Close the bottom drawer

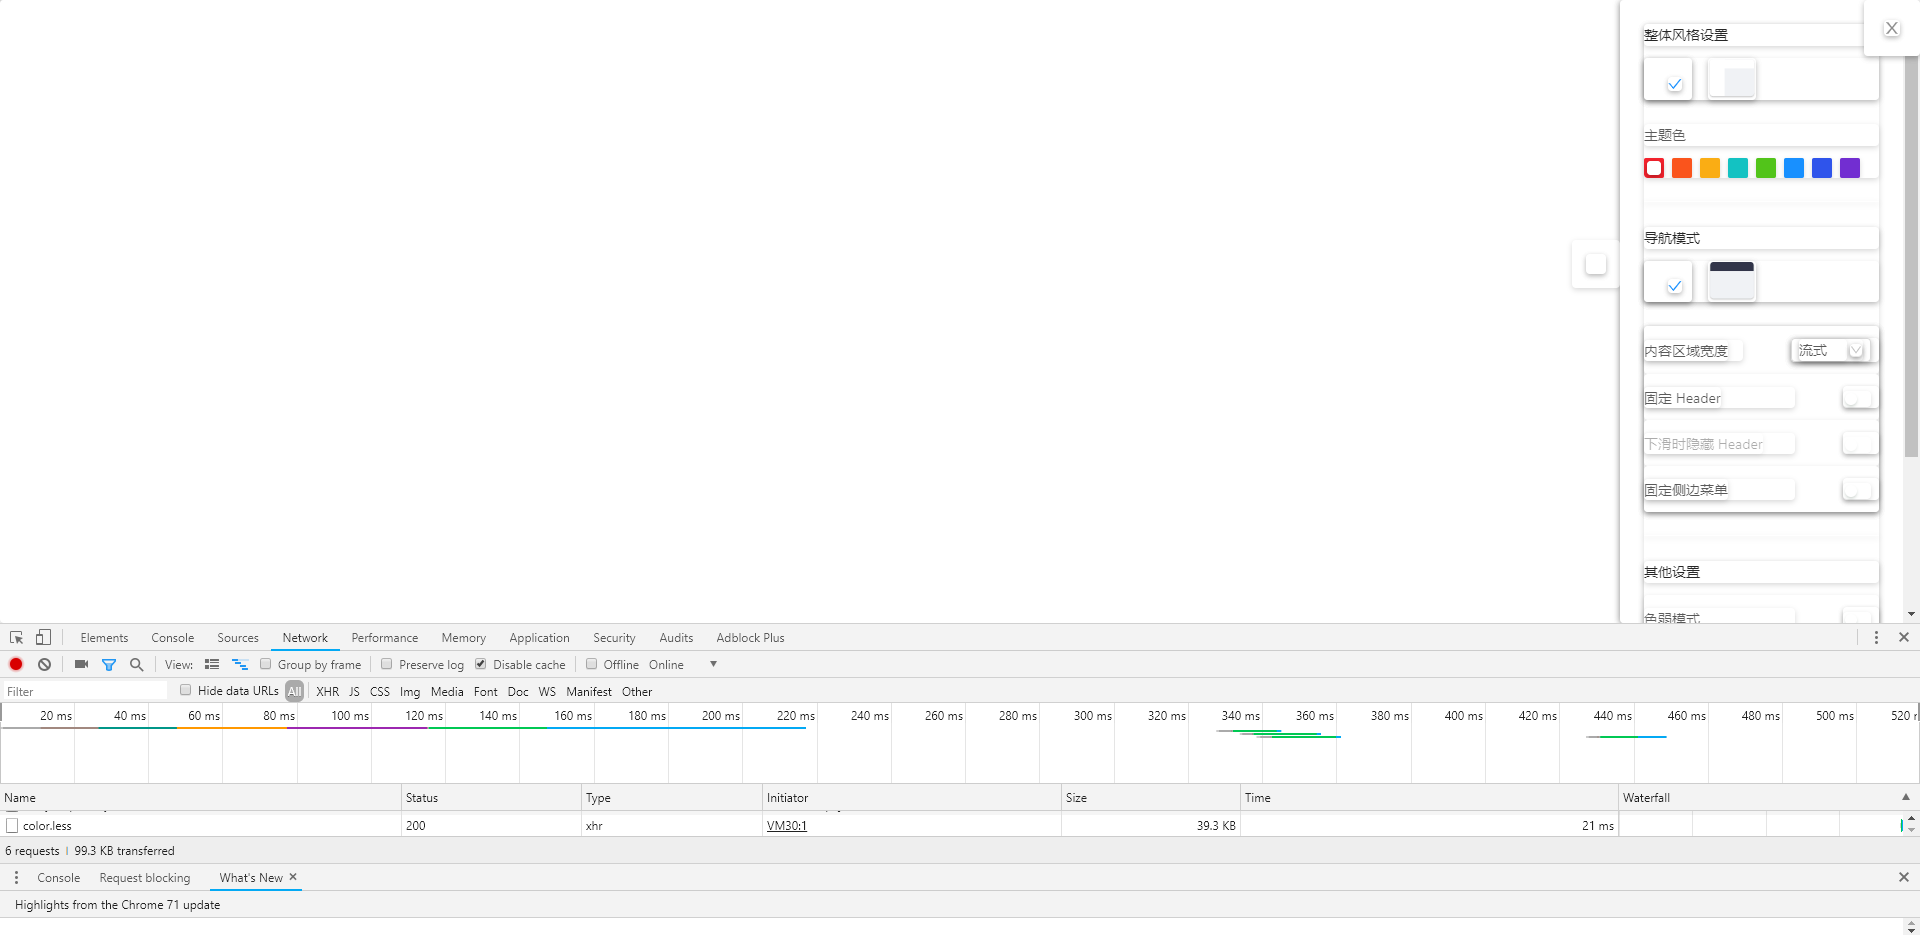click(x=1904, y=877)
